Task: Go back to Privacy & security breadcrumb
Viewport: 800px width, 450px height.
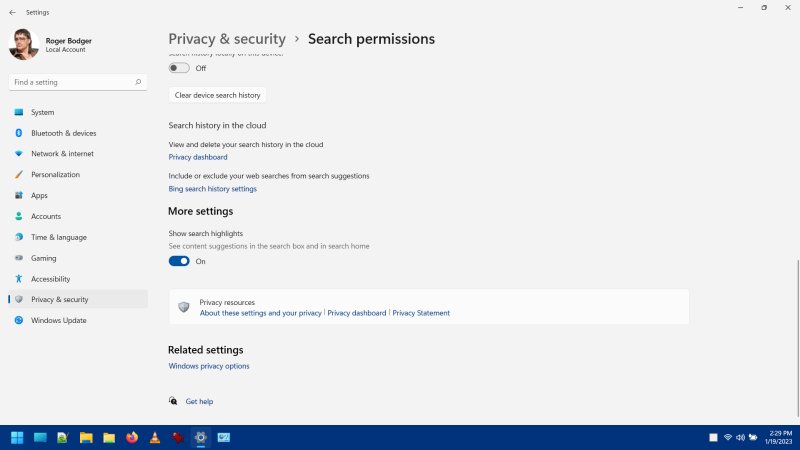Action: 227,39
